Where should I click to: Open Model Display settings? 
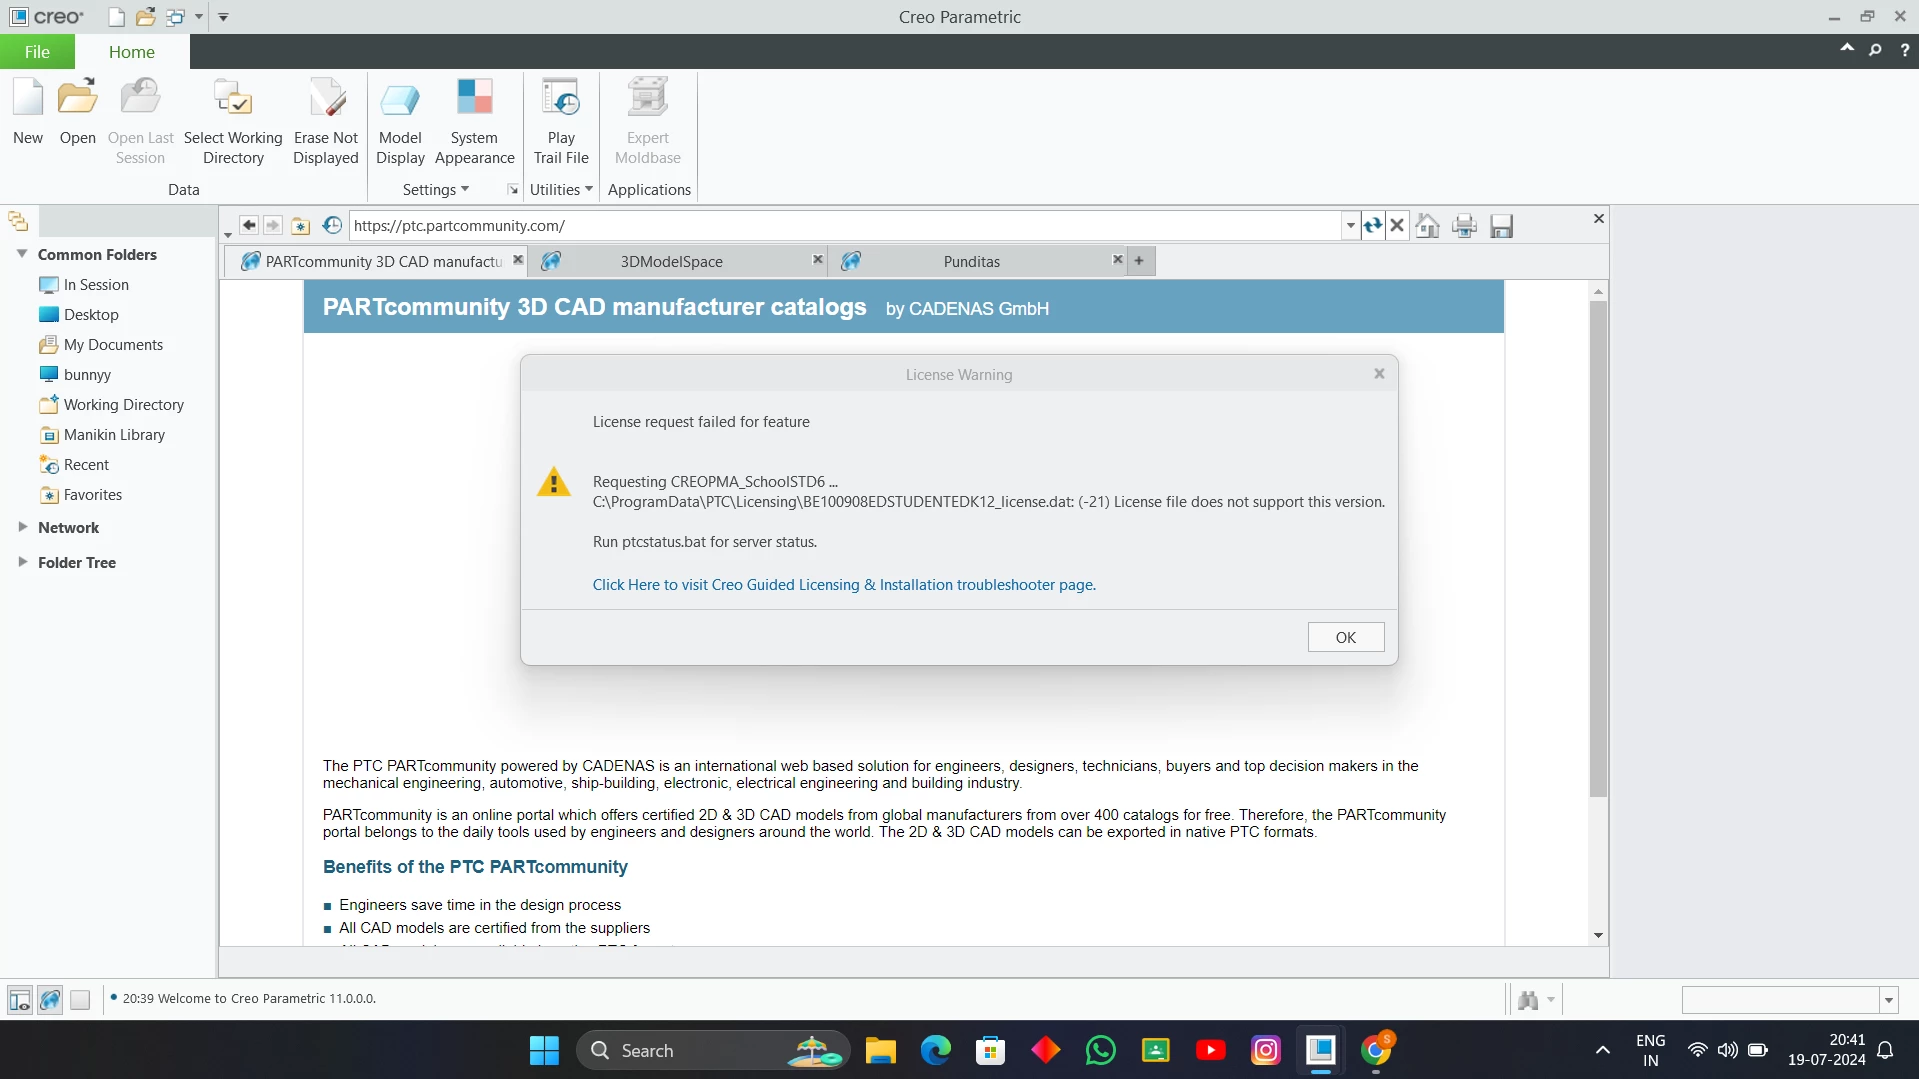click(400, 122)
